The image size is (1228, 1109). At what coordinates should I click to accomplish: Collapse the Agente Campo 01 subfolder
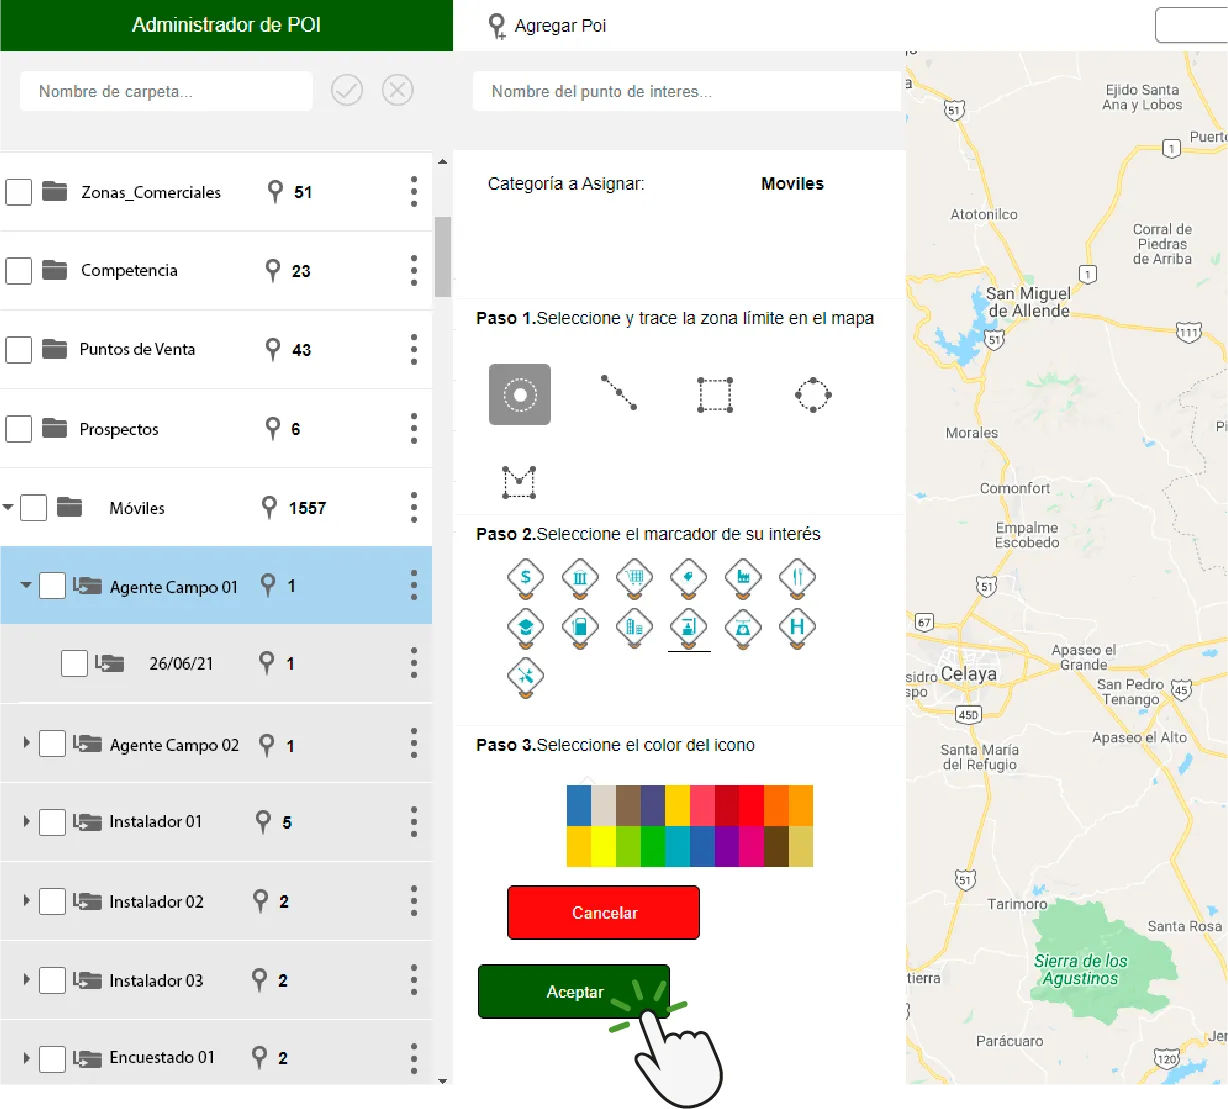click(x=26, y=585)
